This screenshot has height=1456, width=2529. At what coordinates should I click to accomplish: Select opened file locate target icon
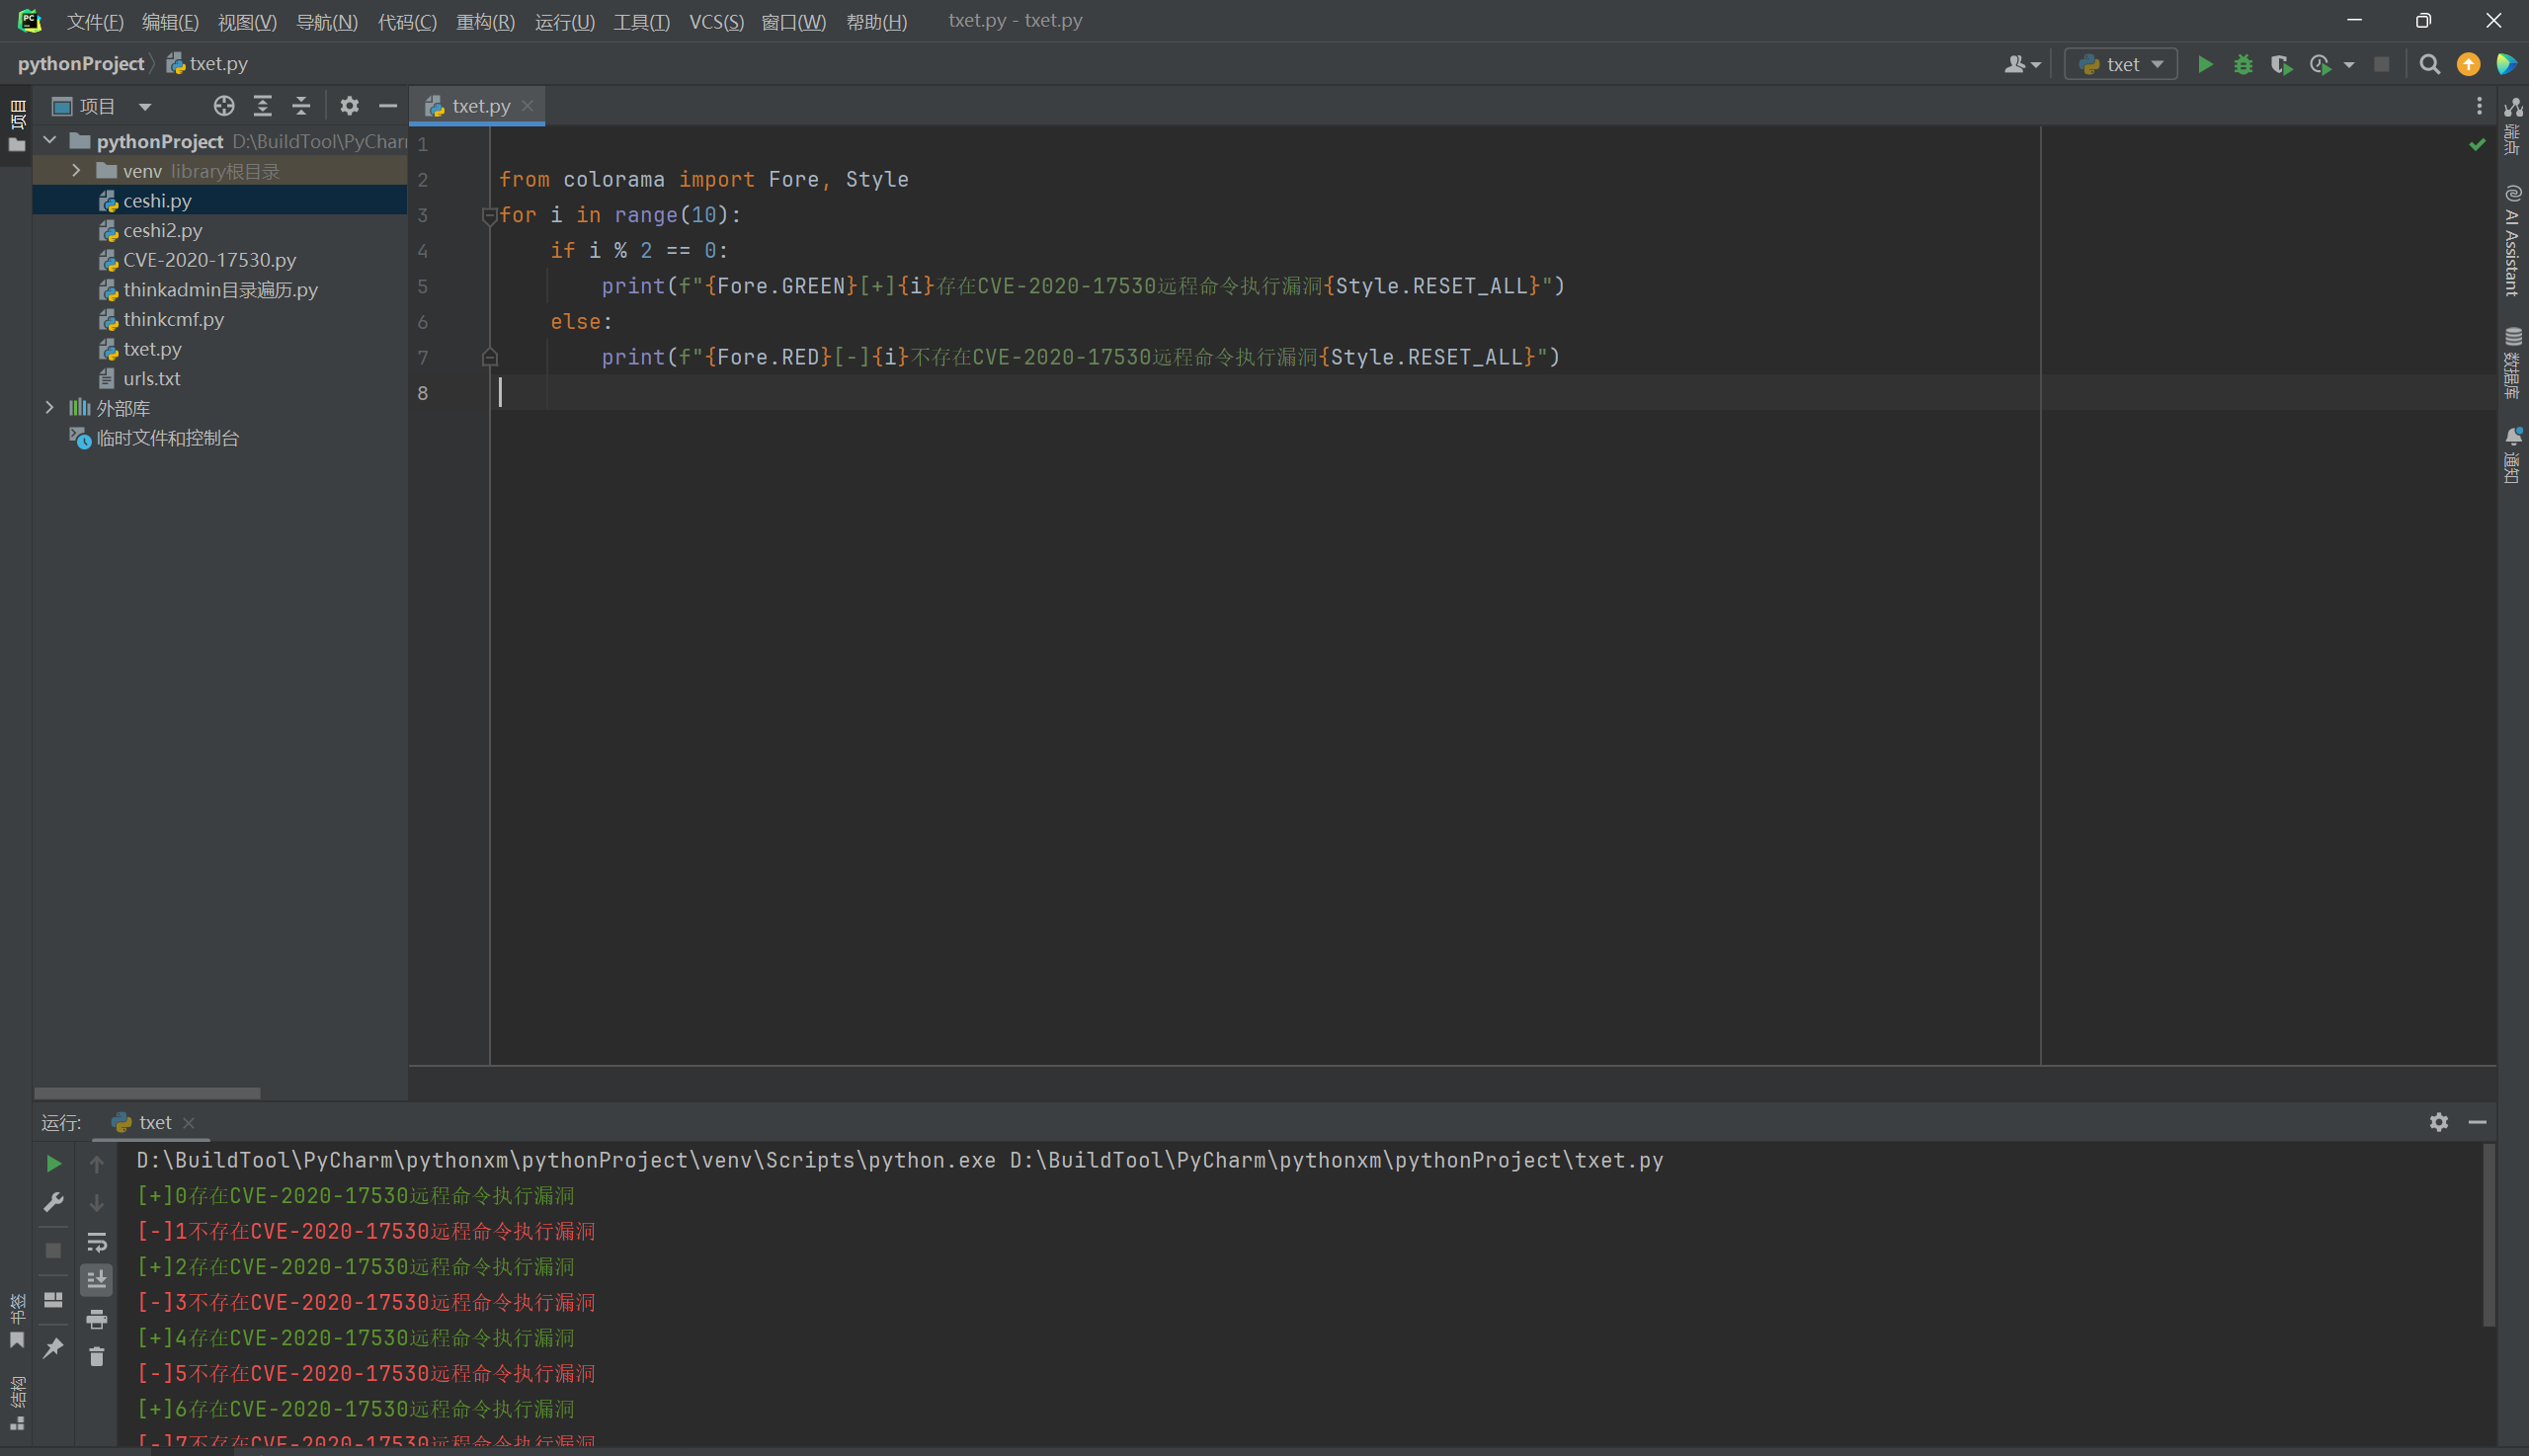coord(224,106)
